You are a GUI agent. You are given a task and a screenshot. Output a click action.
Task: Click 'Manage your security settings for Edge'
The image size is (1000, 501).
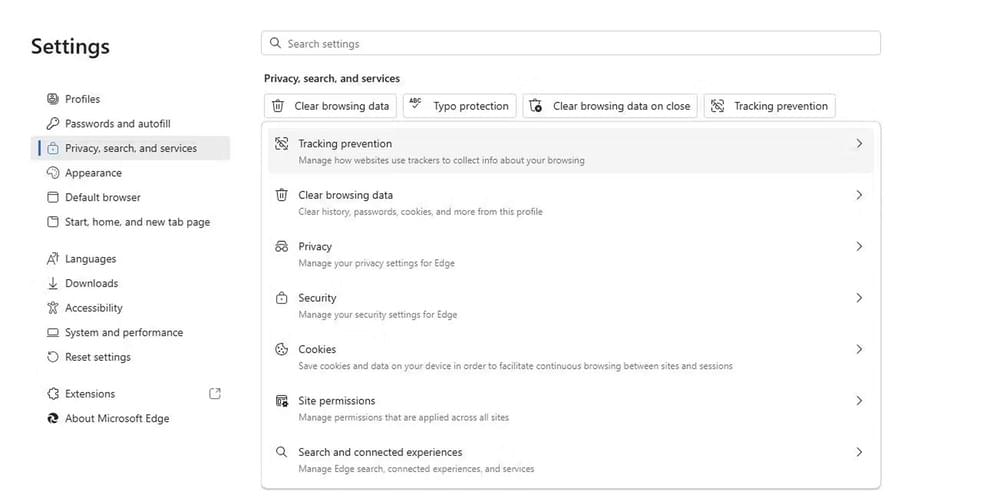[x=378, y=314]
